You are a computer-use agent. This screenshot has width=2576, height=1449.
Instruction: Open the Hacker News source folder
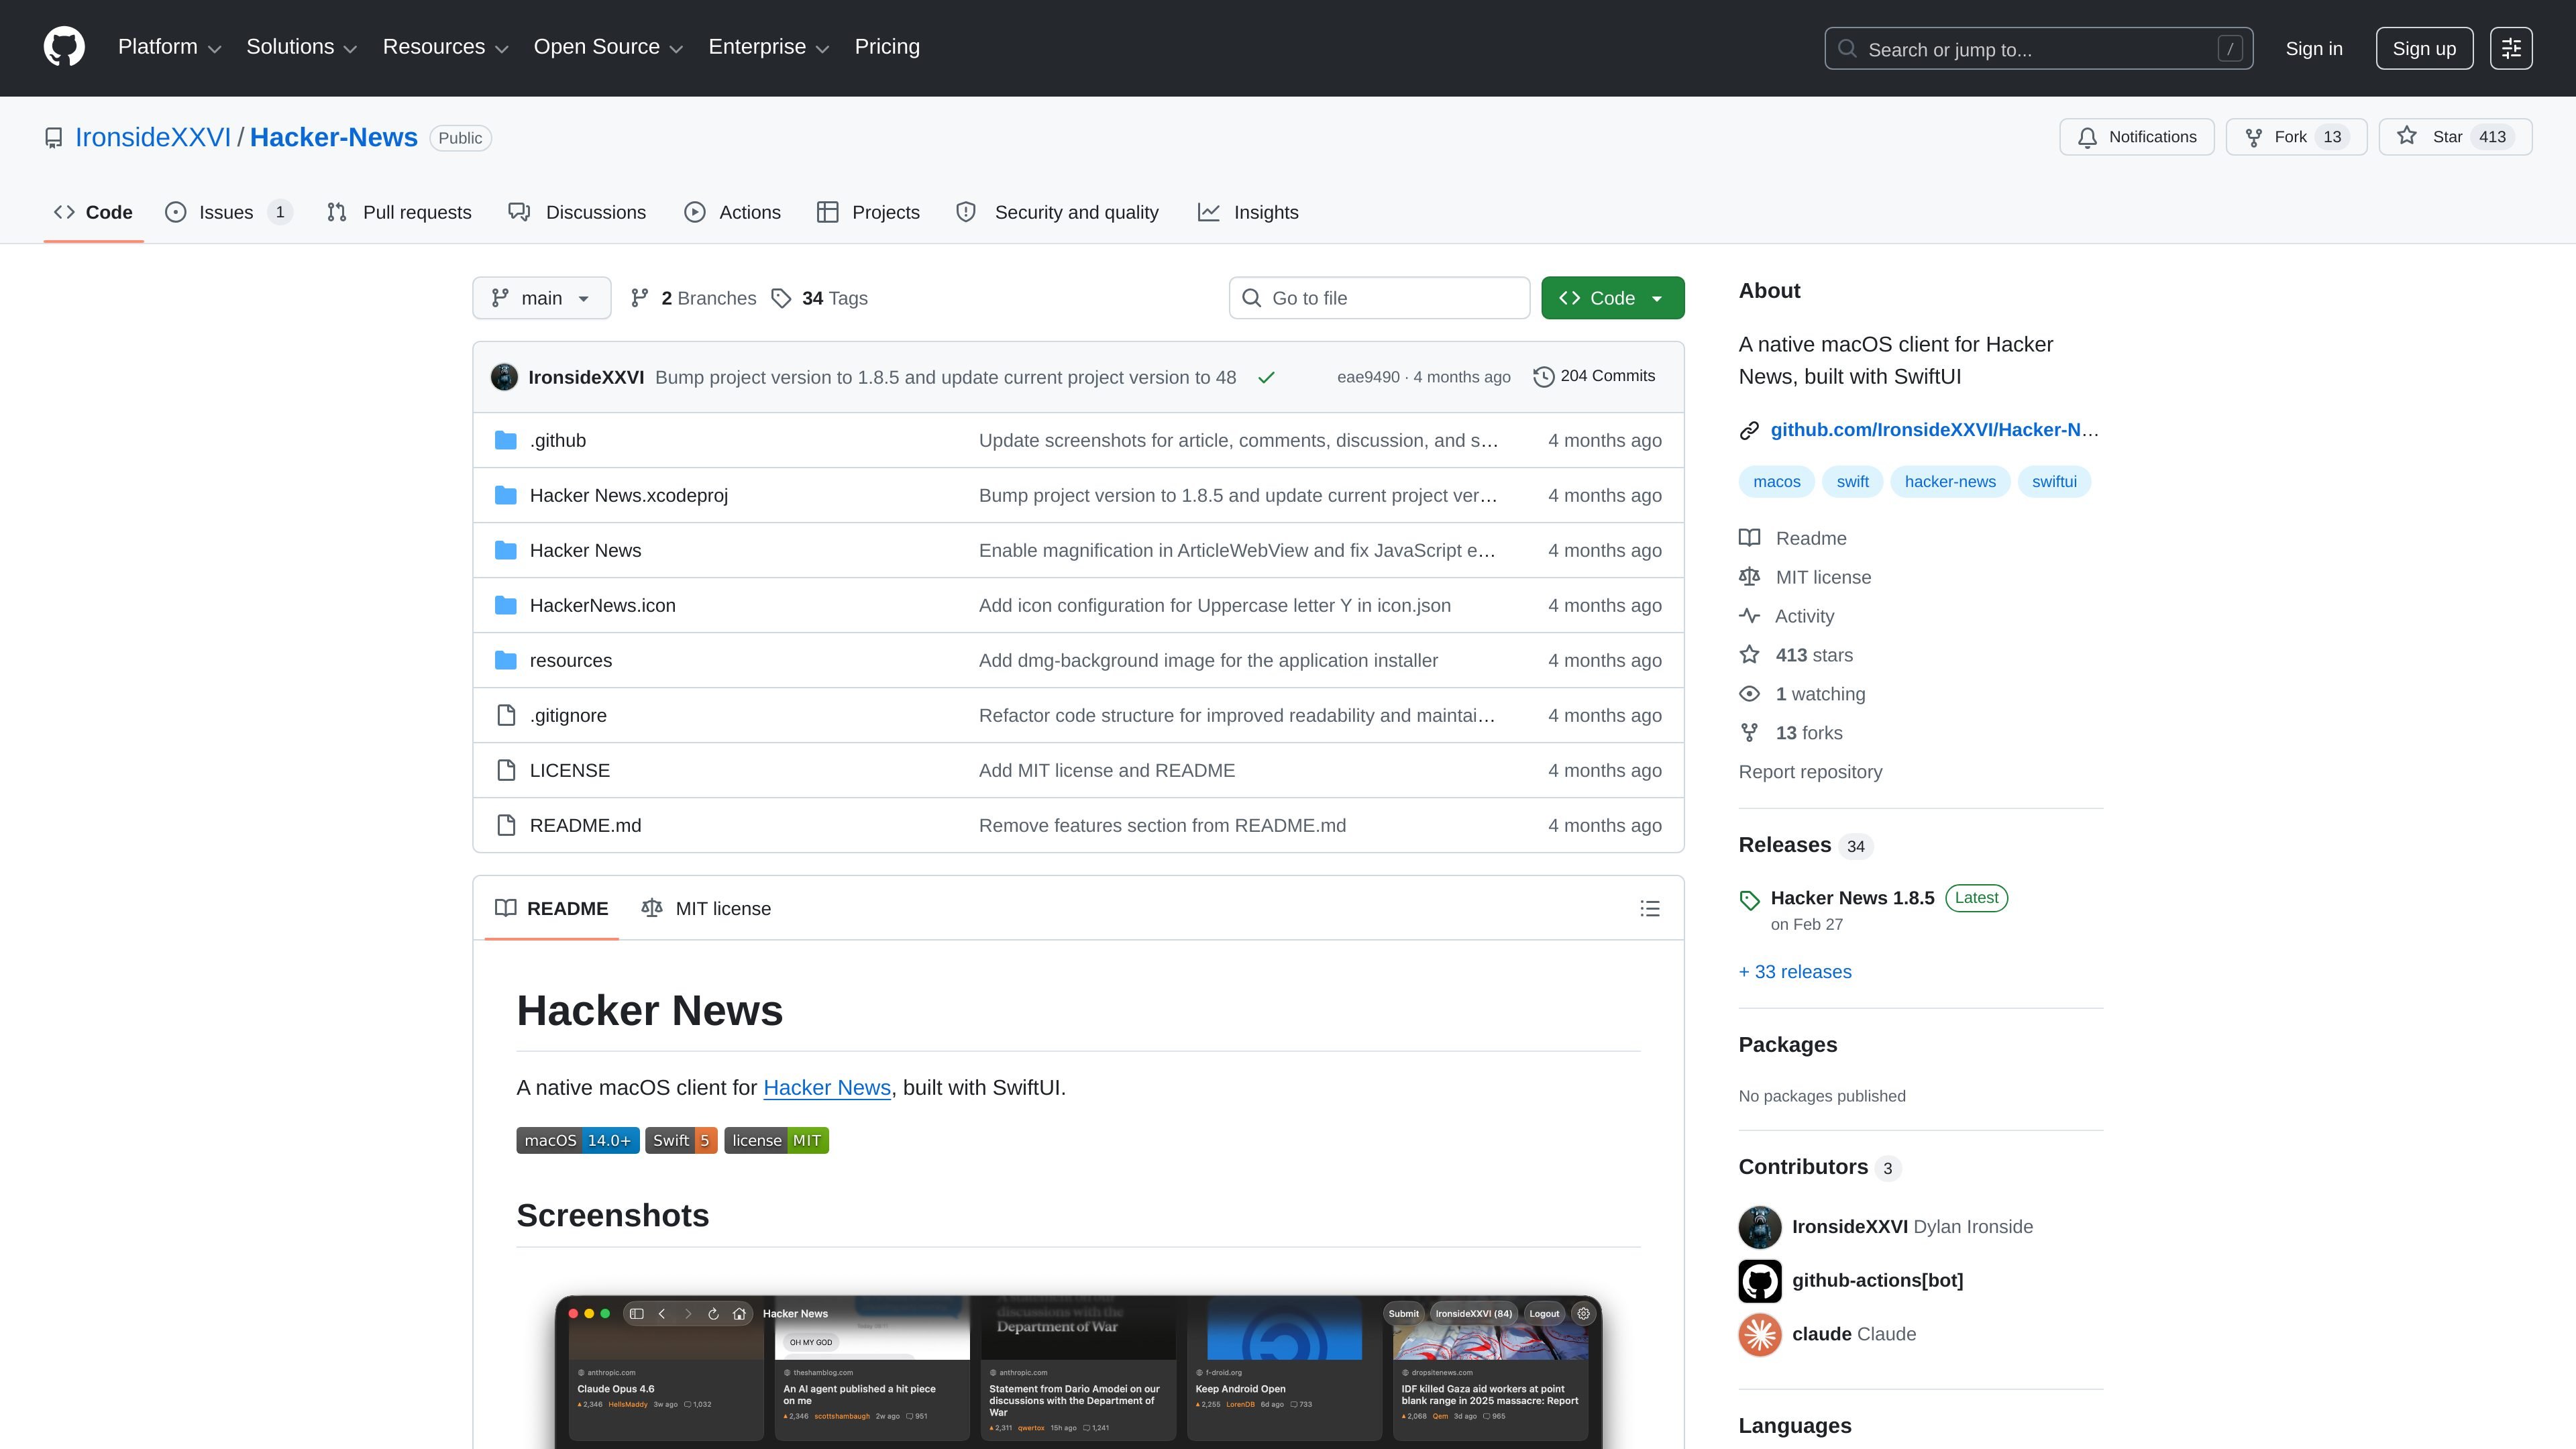pyautogui.click(x=586, y=550)
